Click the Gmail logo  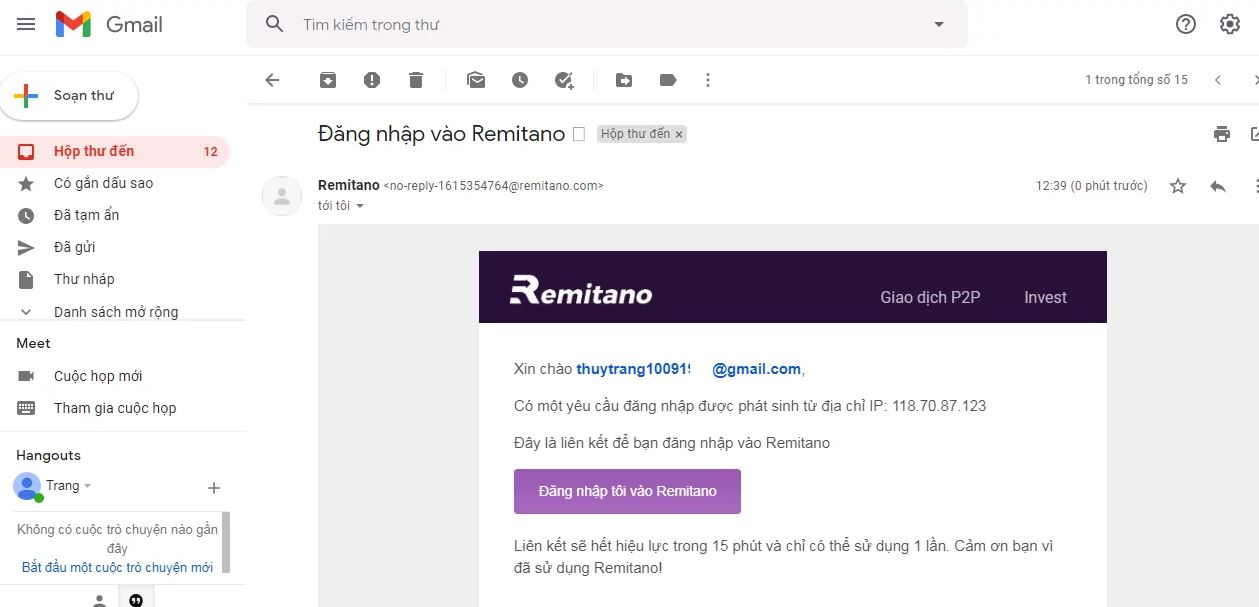pyautogui.click(x=109, y=24)
